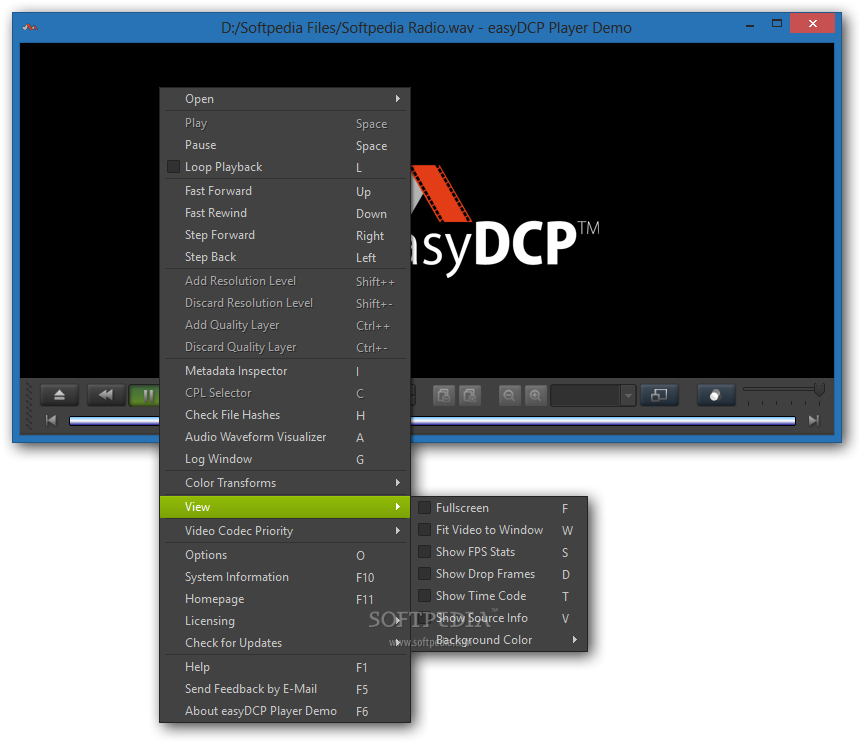Enable Show Time Code checkbox
Screen dimensions: 862x743
pos(424,596)
